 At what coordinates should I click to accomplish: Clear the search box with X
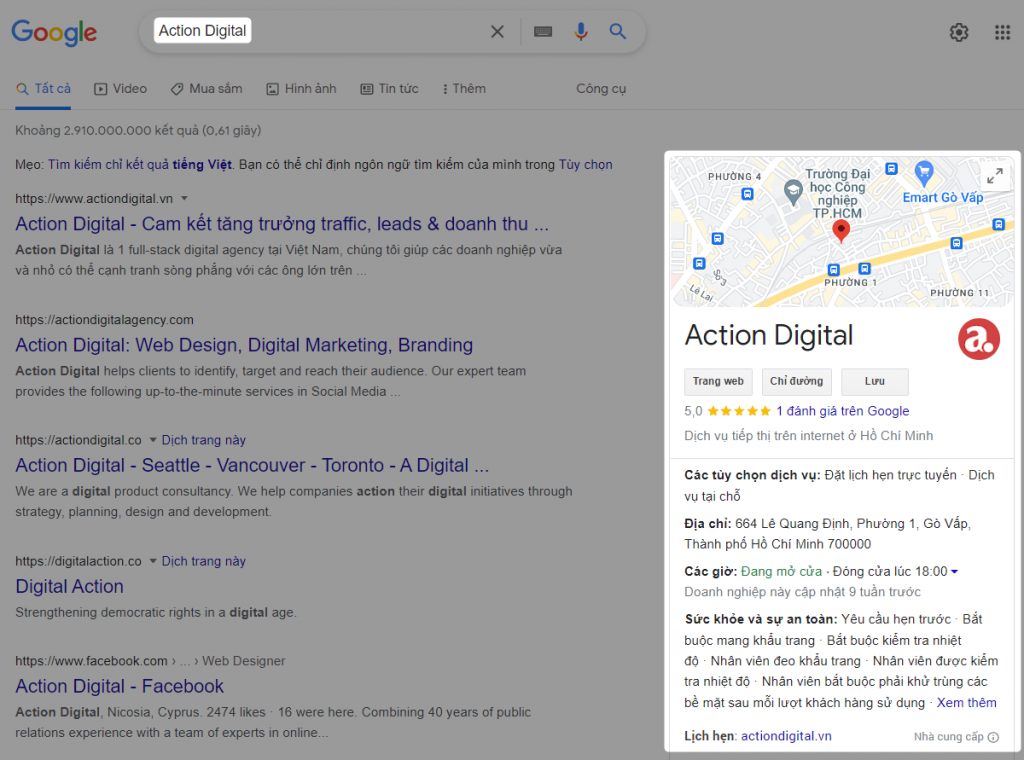(x=497, y=31)
